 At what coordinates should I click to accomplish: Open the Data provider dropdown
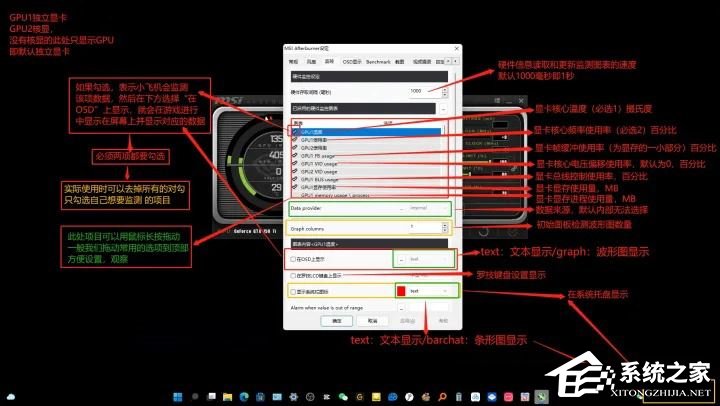coord(428,208)
